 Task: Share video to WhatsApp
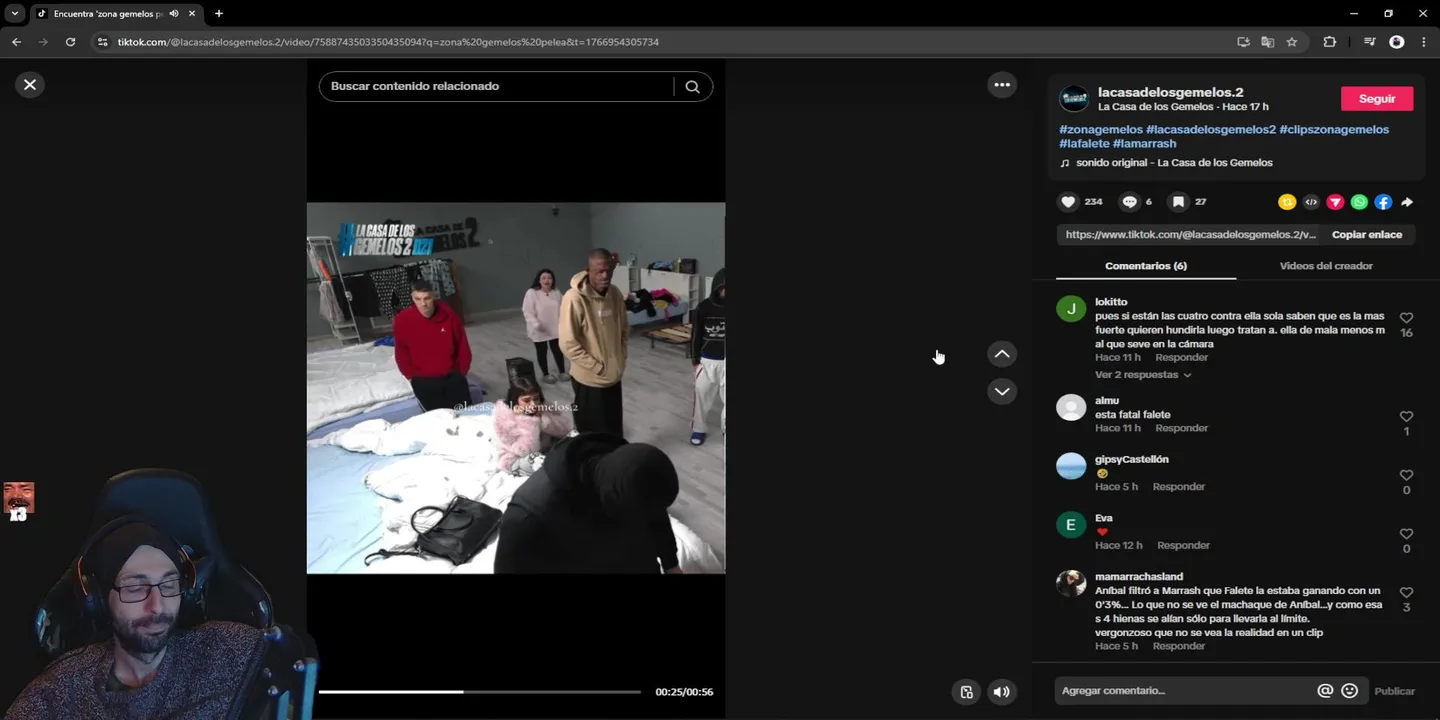coord(1359,202)
